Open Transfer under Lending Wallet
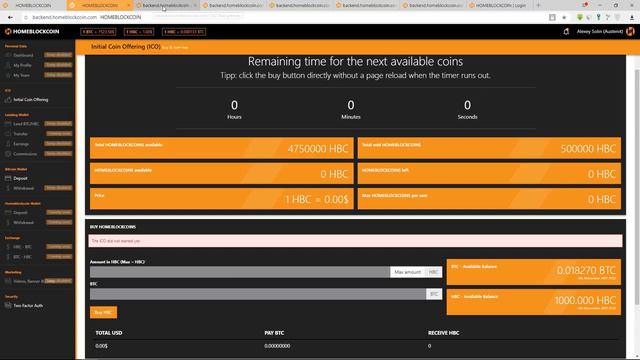This screenshot has height=360, width=640. pos(20,134)
